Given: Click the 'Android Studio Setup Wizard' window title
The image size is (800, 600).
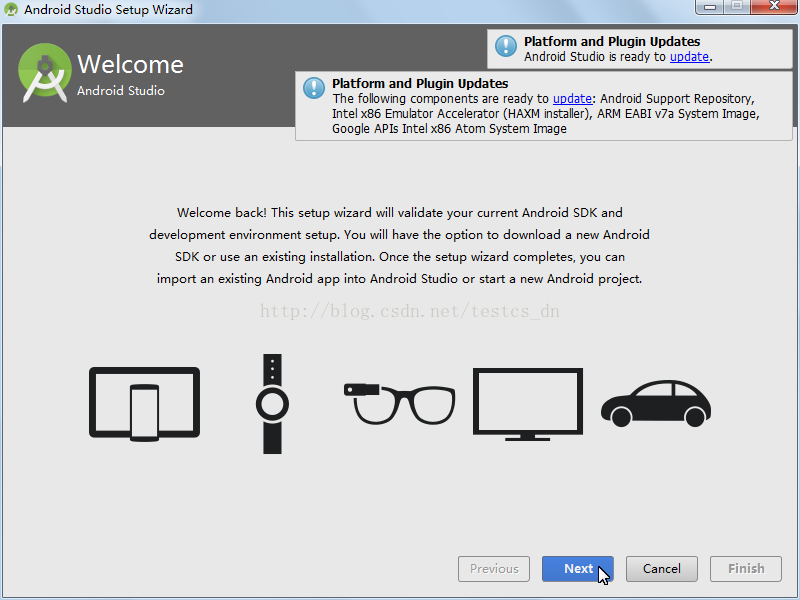Looking at the screenshot, I should point(108,9).
